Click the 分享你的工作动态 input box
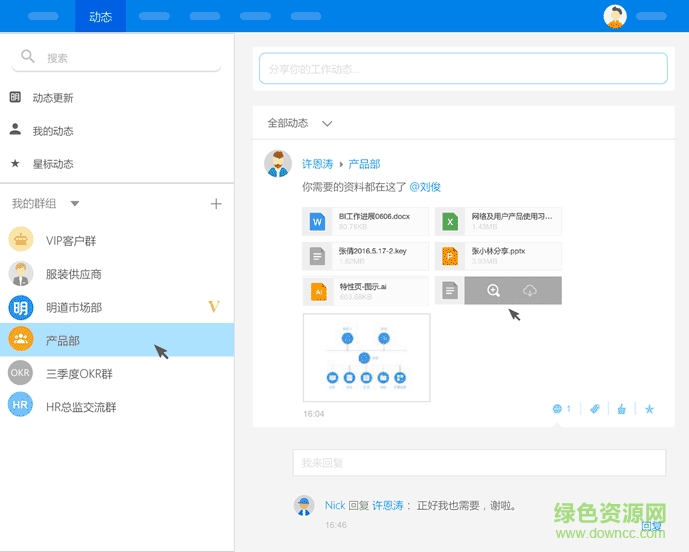This screenshot has width=689, height=552. tap(463, 69)
